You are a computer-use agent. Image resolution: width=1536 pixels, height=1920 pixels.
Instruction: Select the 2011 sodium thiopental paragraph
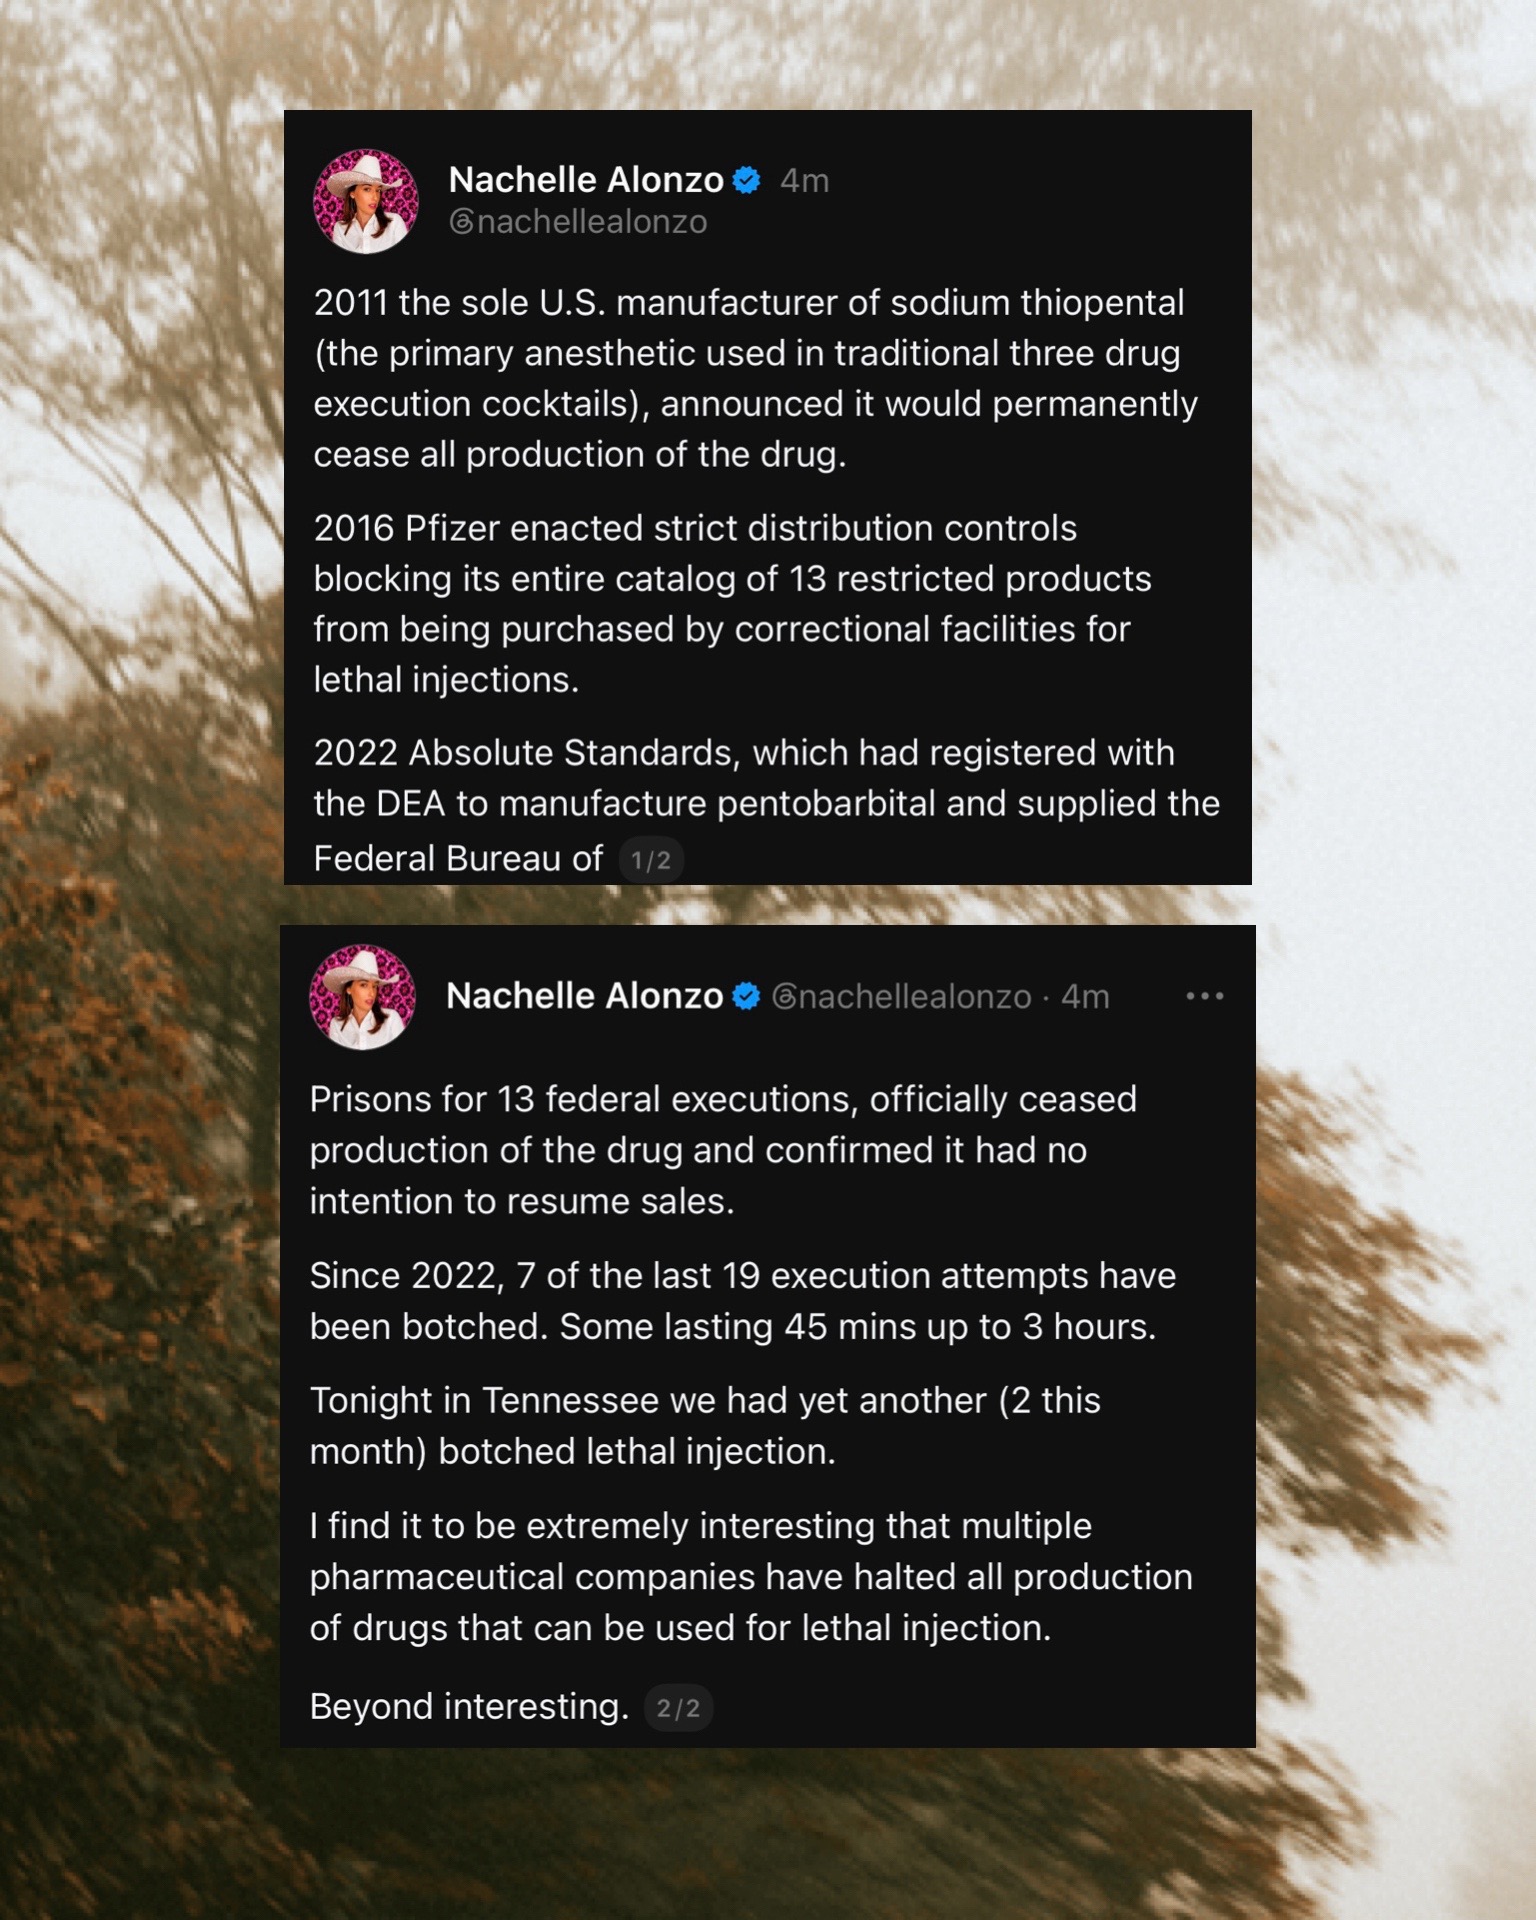(x=755, y=378)
